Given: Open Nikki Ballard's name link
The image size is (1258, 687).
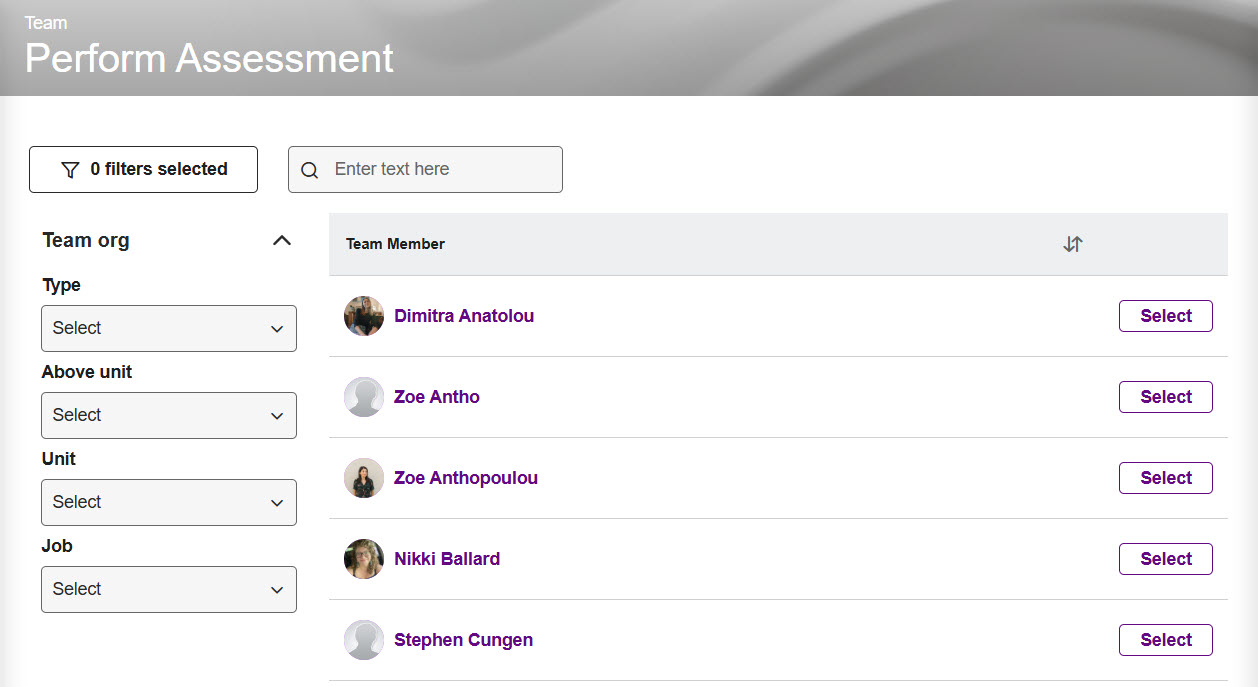Looking at the screenshot, I should point(447,558).
